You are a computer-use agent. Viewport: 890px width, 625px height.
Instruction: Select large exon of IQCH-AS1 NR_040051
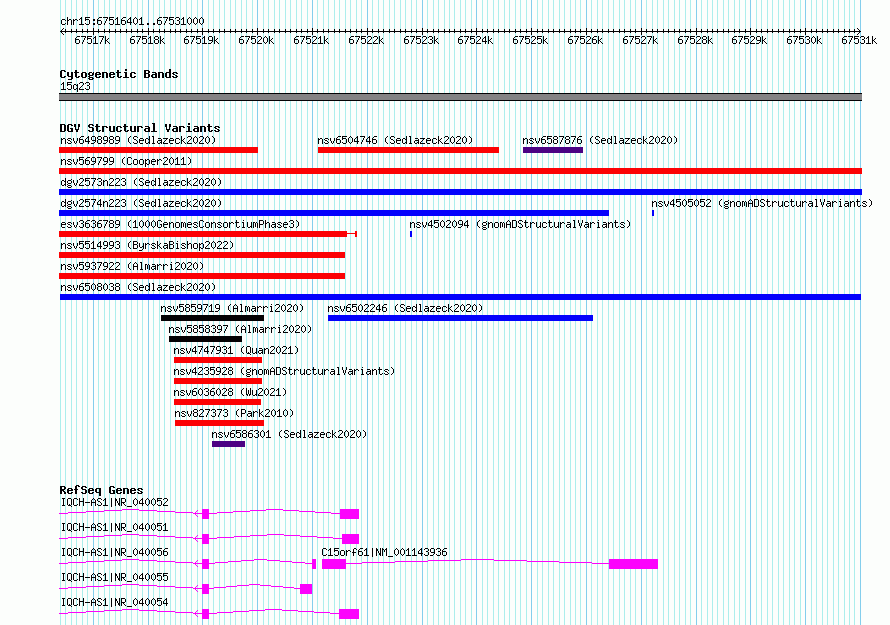point(350,539)
